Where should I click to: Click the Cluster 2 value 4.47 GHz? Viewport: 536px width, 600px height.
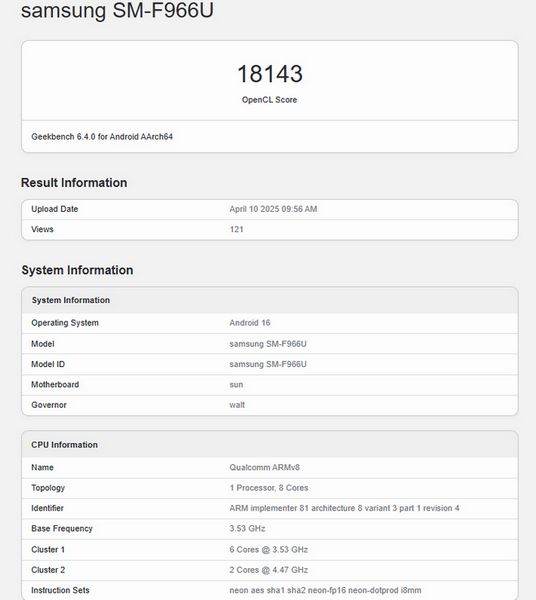269,570
